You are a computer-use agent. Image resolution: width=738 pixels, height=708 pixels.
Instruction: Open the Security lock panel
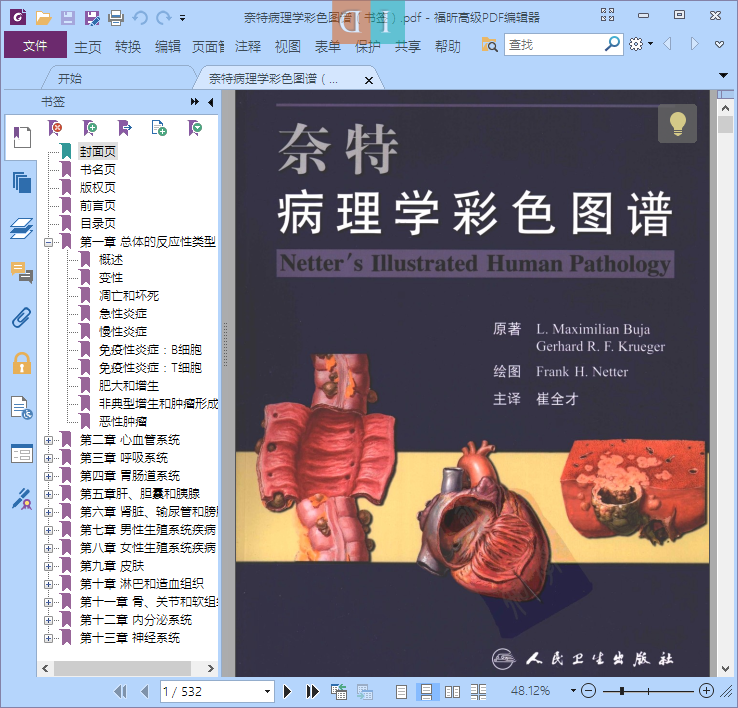22,363
